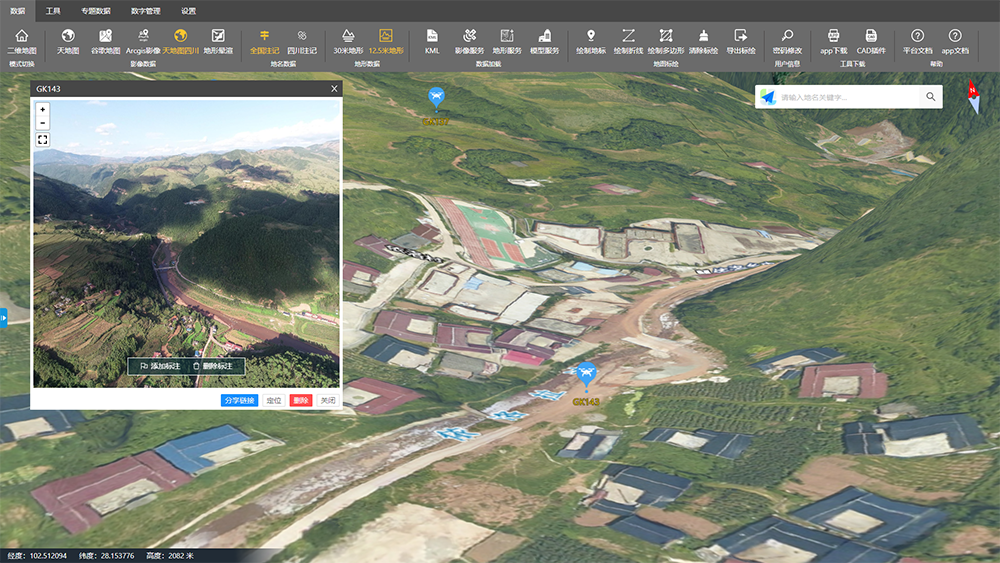Click the 添加标注 annotation button
Viewport: 1000px width, 563px height.
pyautogui.click(x=160, y=366)
